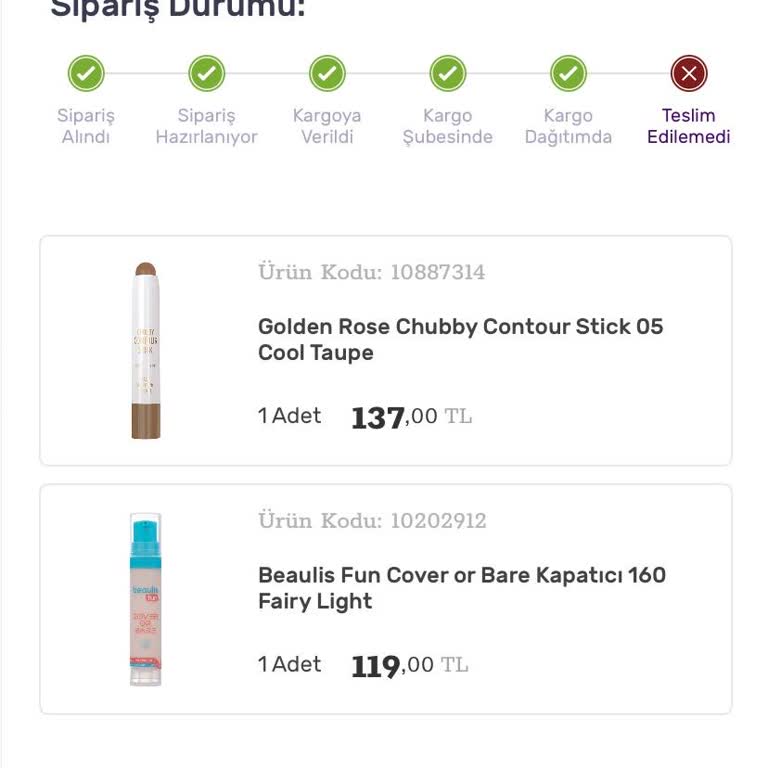Open Beaulis Fun Cover or Bare title
The image size is (768, 768).
(461, 588)
